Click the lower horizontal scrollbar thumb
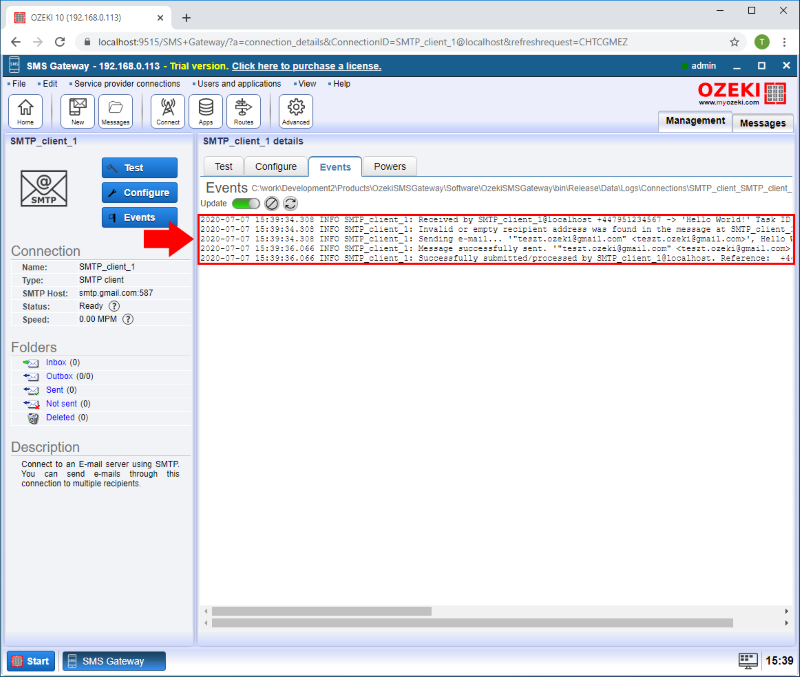Viewport: 800px width, 677px height. 472,623
